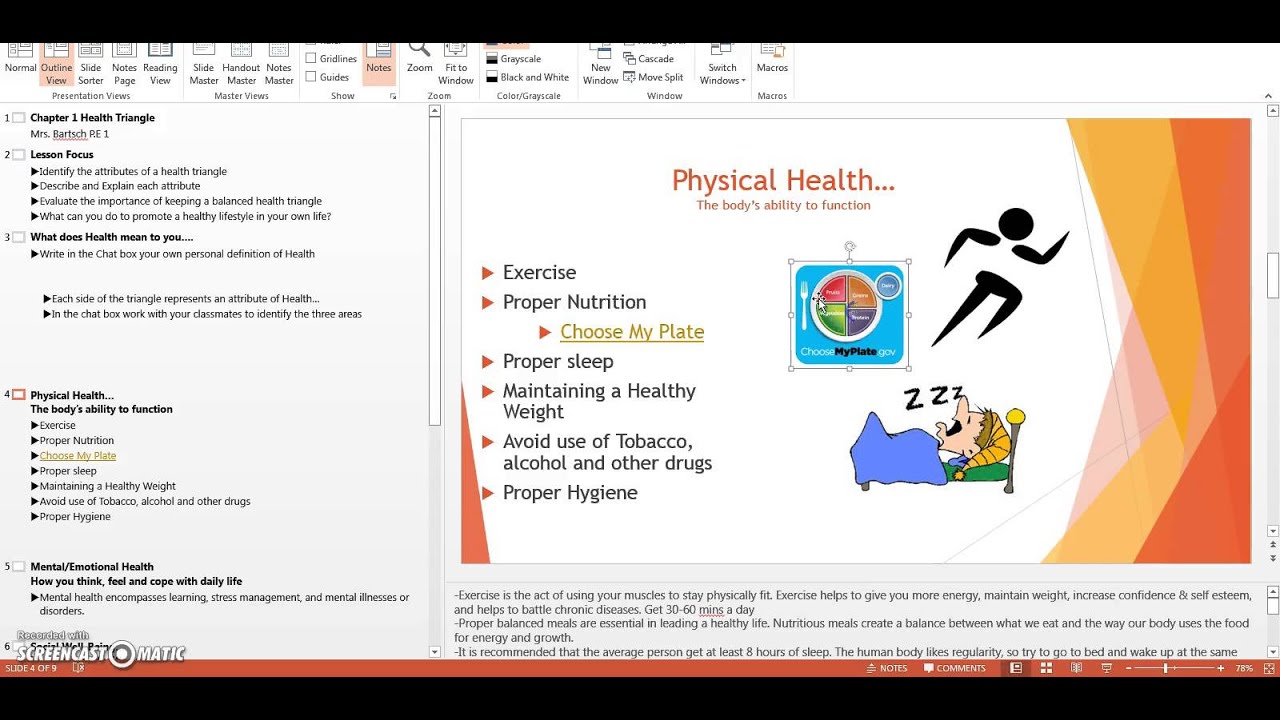
Task: Open COMMENTS from the status bar
Action: pos(955,668)
